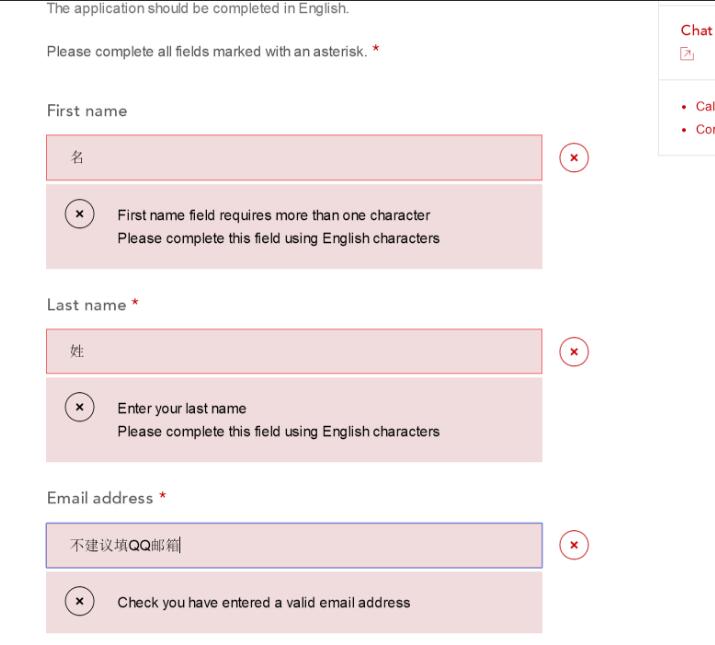Clear the Last name field with its X icon
The image size is (715, 645).
[x=574, y=352]
